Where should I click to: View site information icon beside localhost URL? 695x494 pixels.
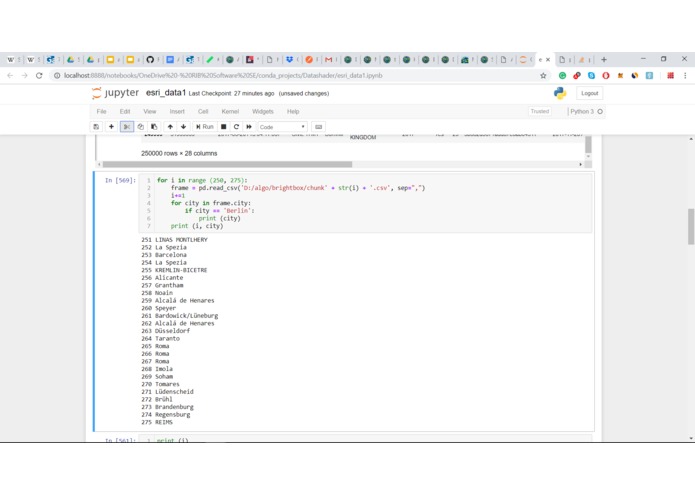[x=57, y=76]
